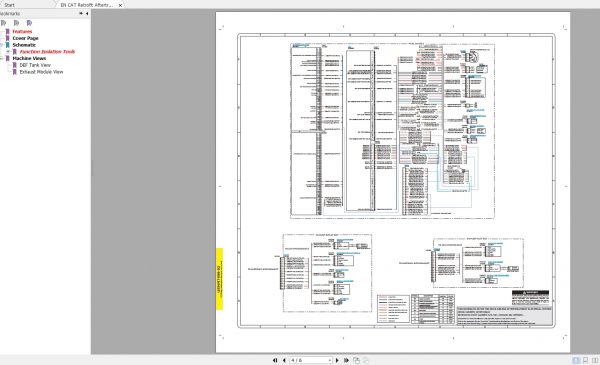Collapse the Schematic bookmark tree node
Viewport: 600px width, 365px height.
pyautogui.click(x=2, y=45)
